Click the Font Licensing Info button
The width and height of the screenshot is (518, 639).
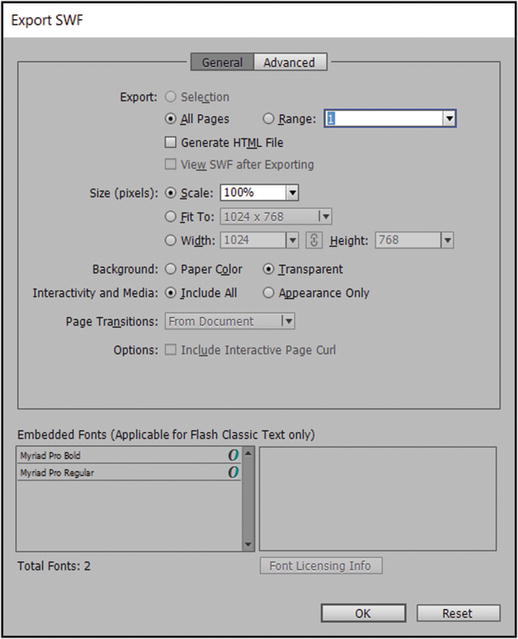coord(321,566)
